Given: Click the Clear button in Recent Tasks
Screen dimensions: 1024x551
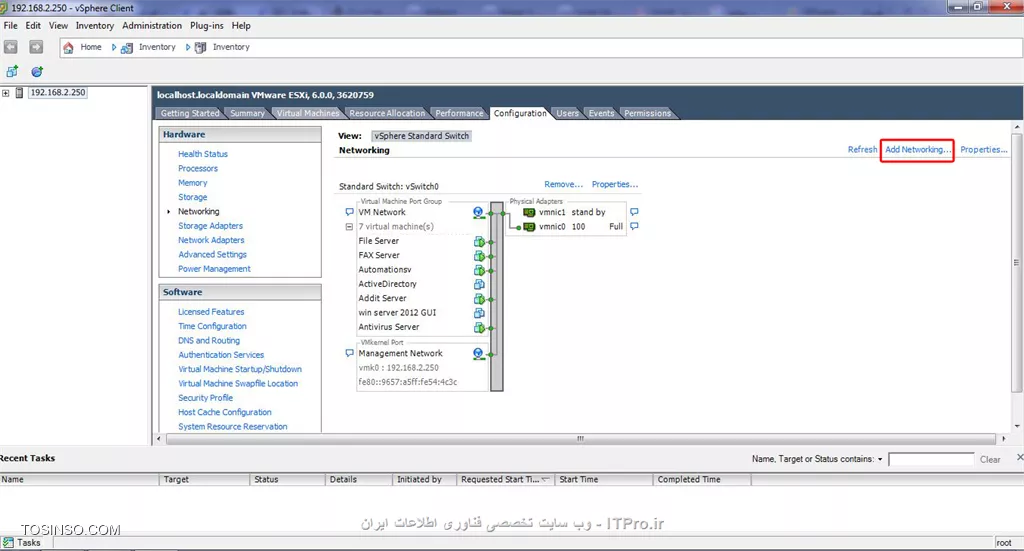Looking at the screenshot, I should click(x=990, y=460).
